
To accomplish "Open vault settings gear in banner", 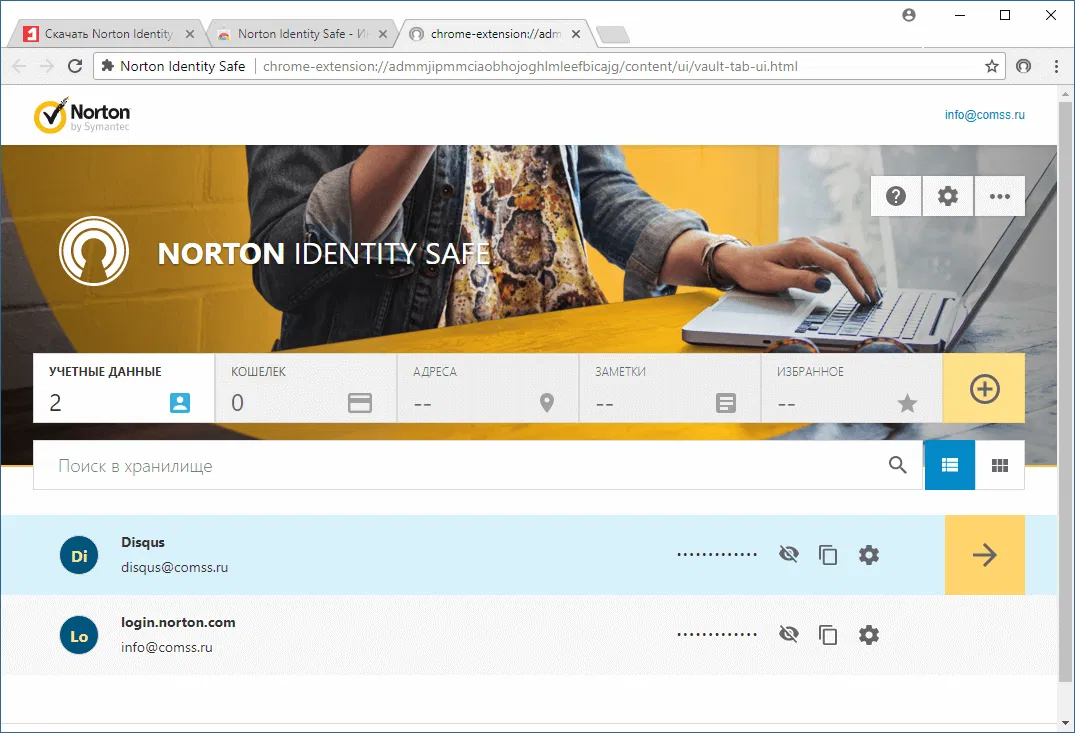I will tap(948, 196).
